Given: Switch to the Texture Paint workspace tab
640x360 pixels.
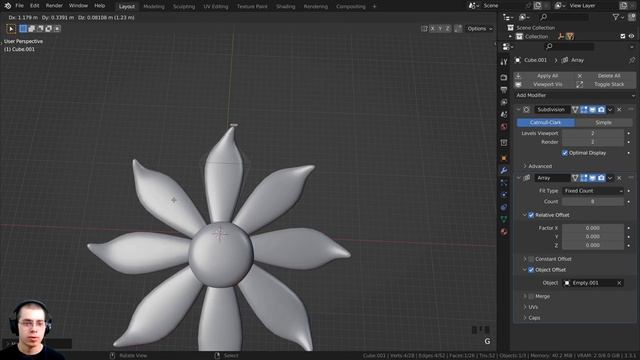Looking at the screenshot, I should [x=252, y=7].
